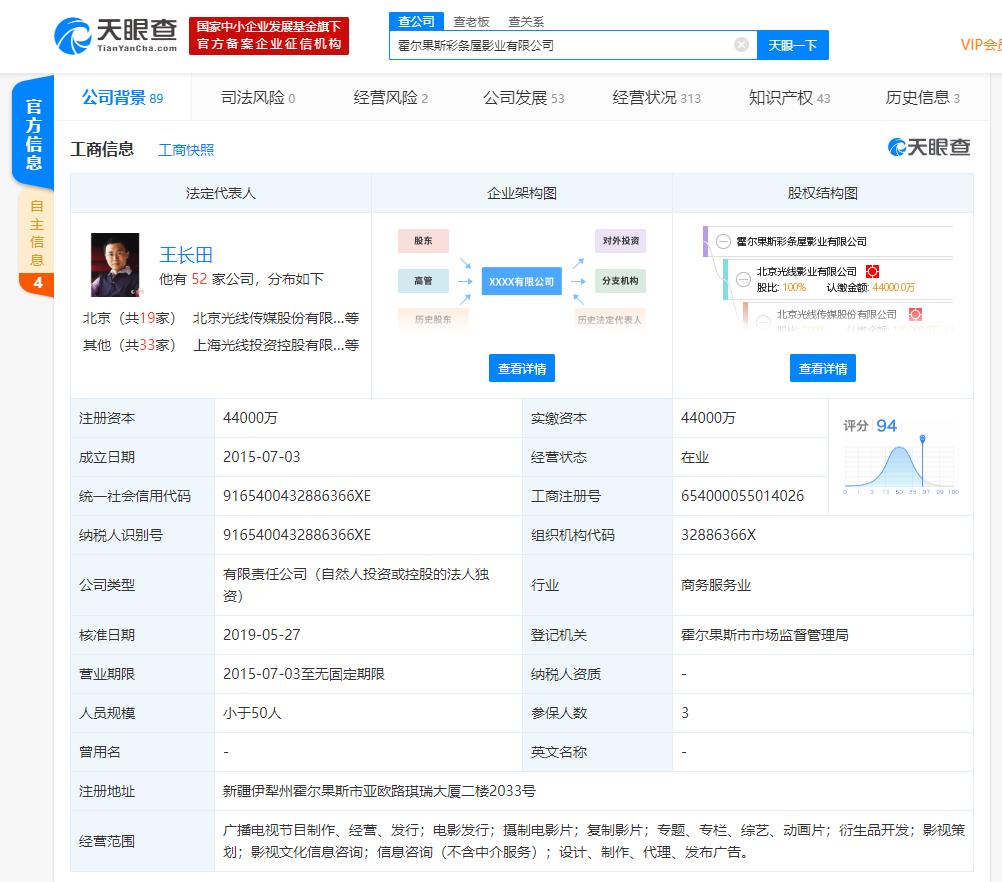The image size is (1002, 882).
Task: Click red badge icon beside 北京光线传媒股份有限公司
Action: pyautogui.click(x=915, y=314)
